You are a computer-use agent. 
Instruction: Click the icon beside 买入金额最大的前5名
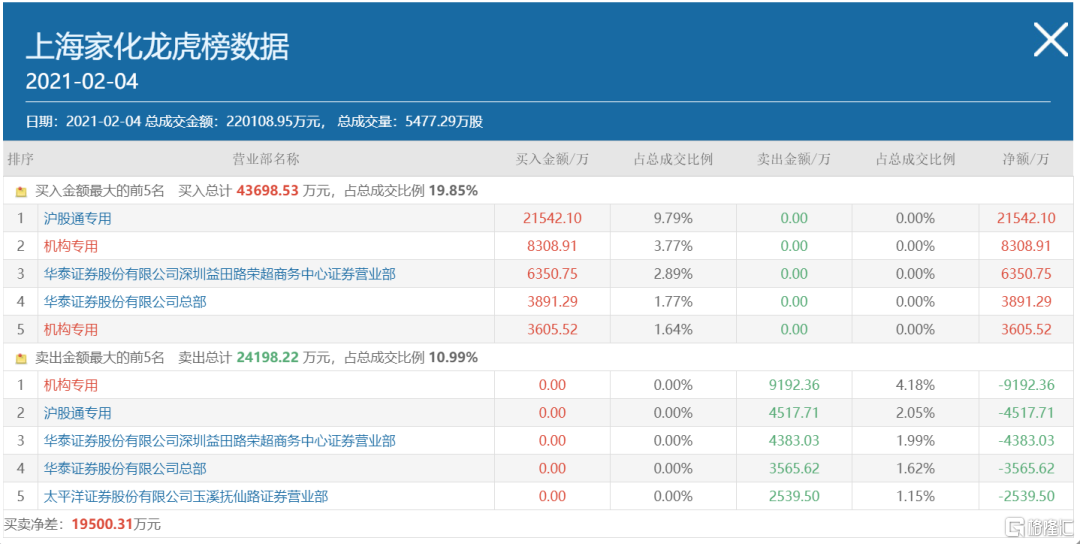(21, 192)
